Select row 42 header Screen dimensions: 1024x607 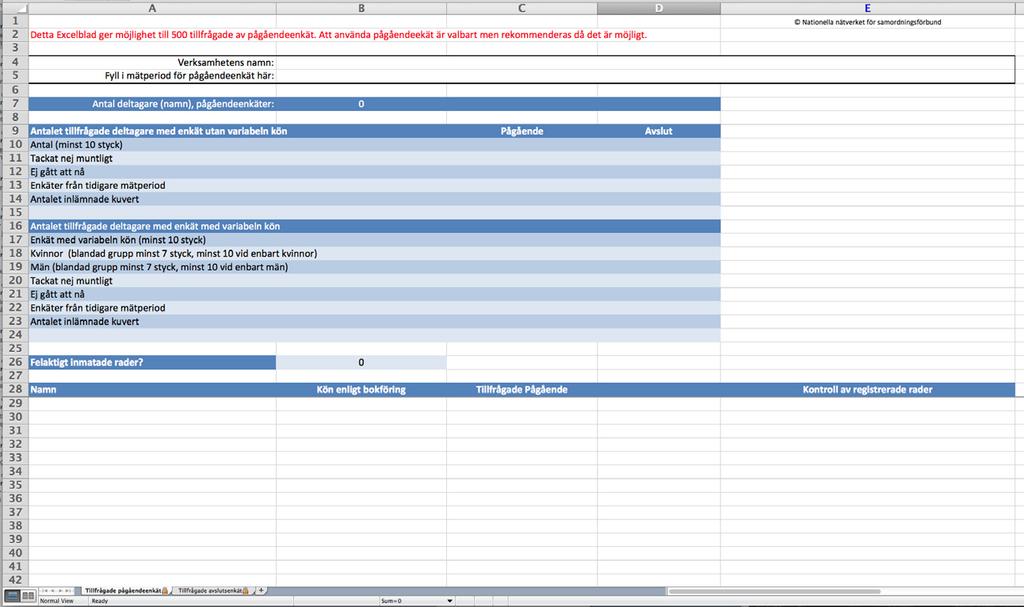click(15, 580)
